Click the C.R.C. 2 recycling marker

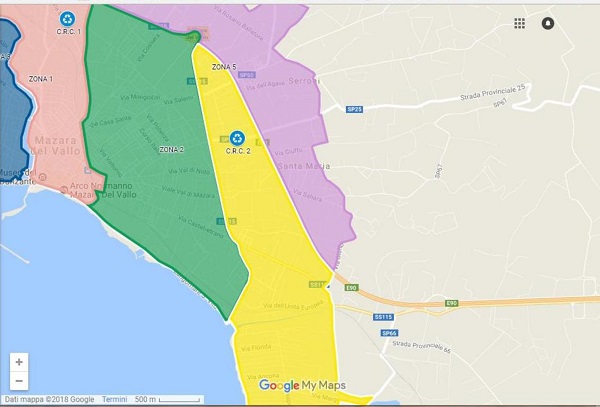(237, 138)
